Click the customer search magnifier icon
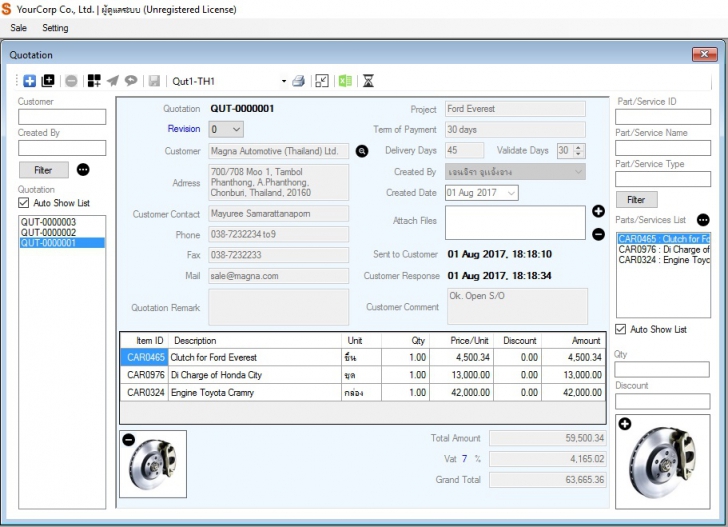This screenshot has height=527, width=728. [362, 151]
